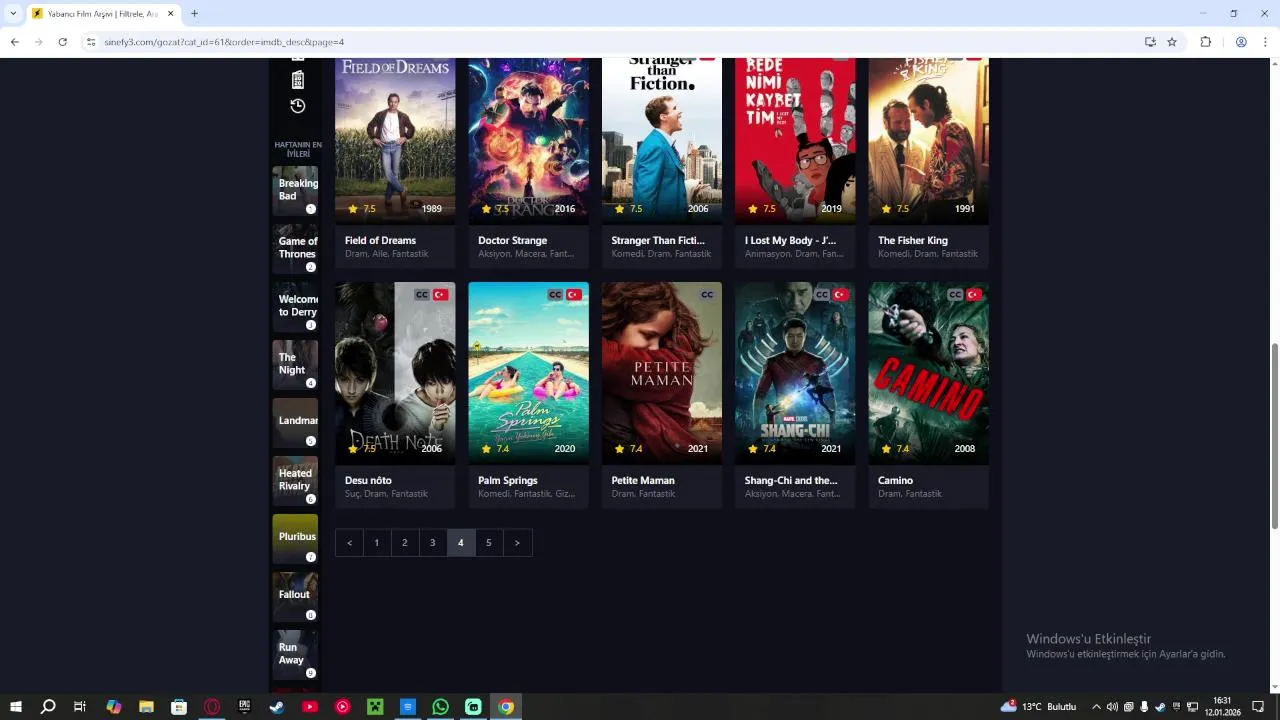Image resolution: width=1280 pixels, height=720 pixels.
Task: Show hidden system tray icons
Action: pyautogui.click(x=1096, y=707)
